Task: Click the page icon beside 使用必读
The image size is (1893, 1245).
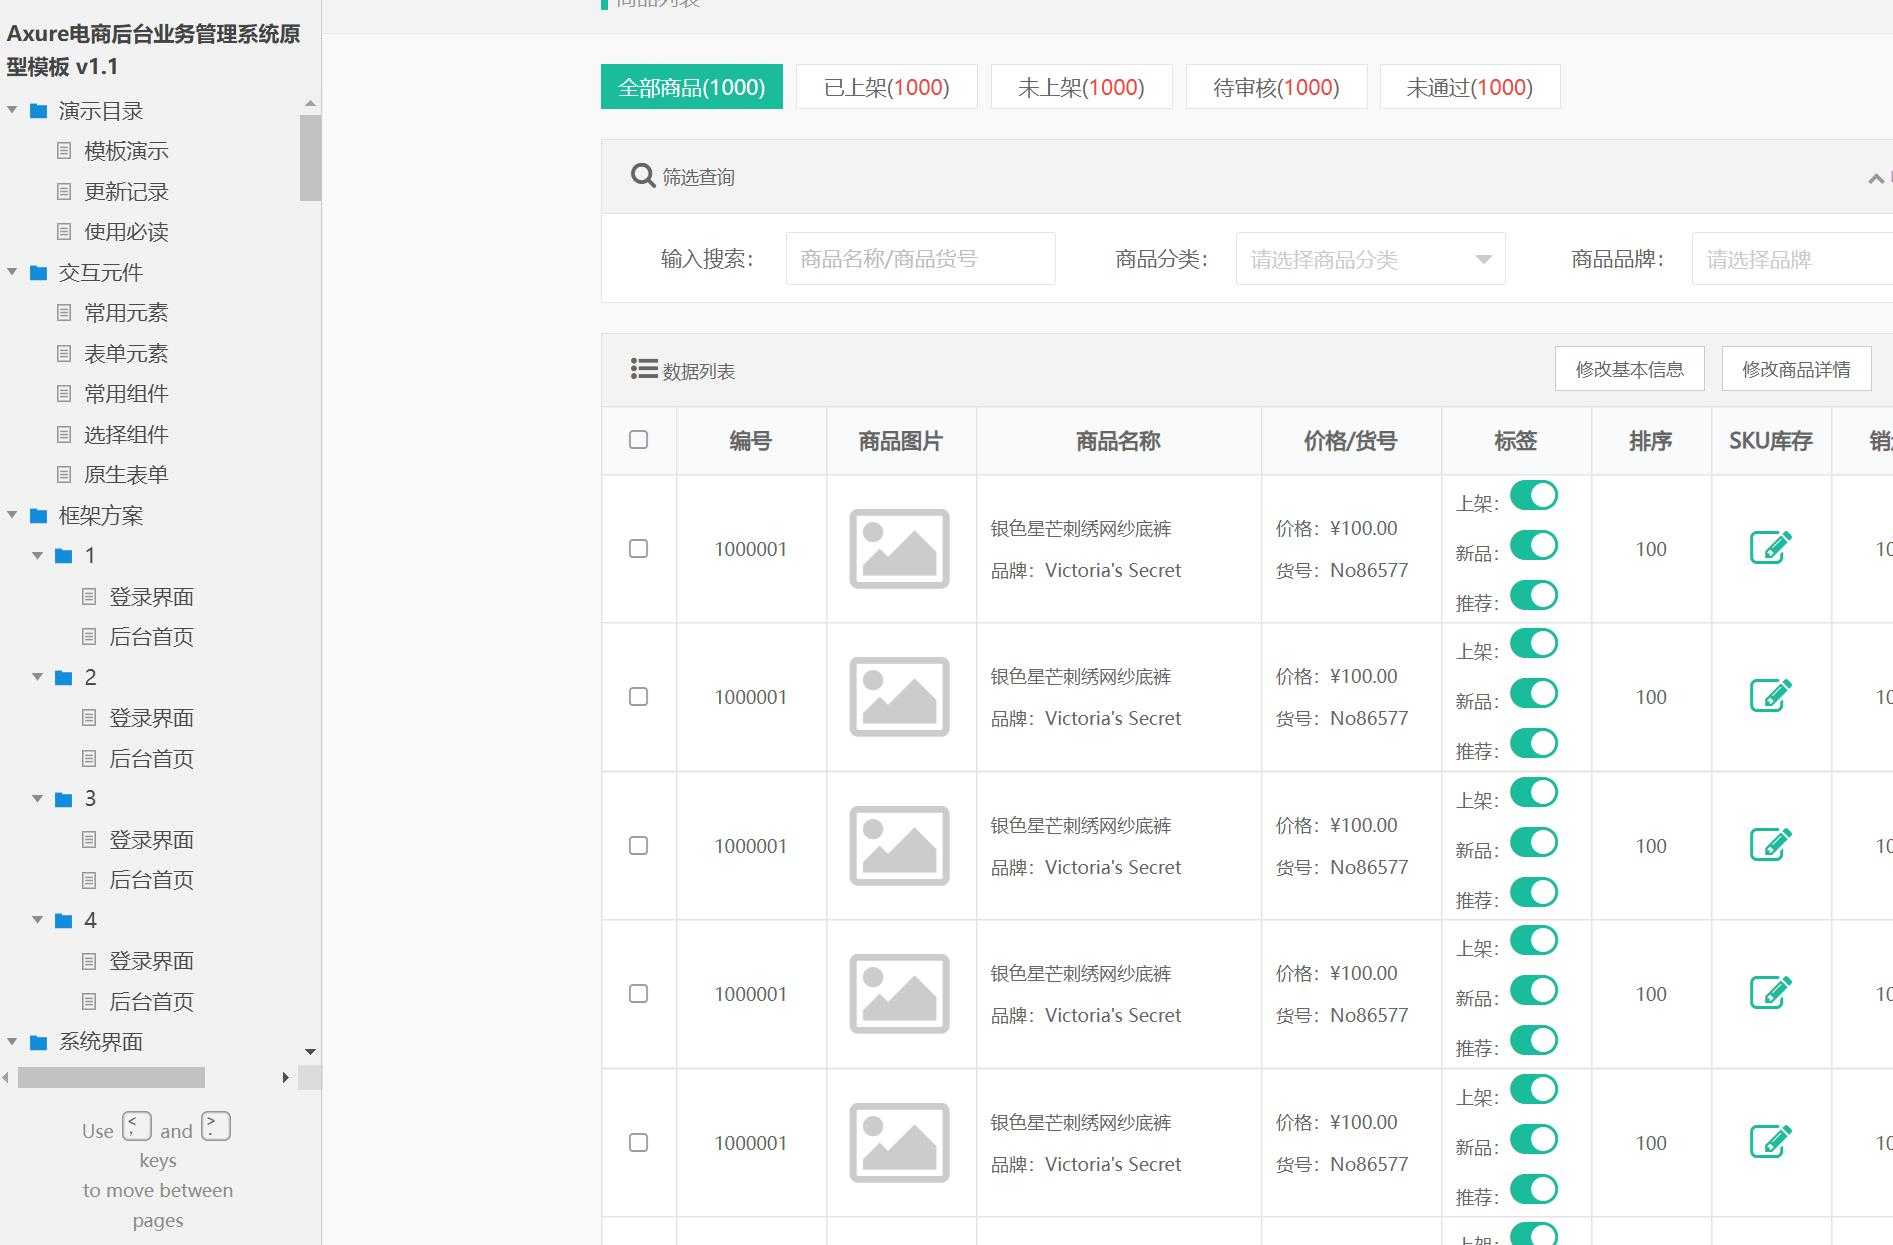Action: coord(65,232)
